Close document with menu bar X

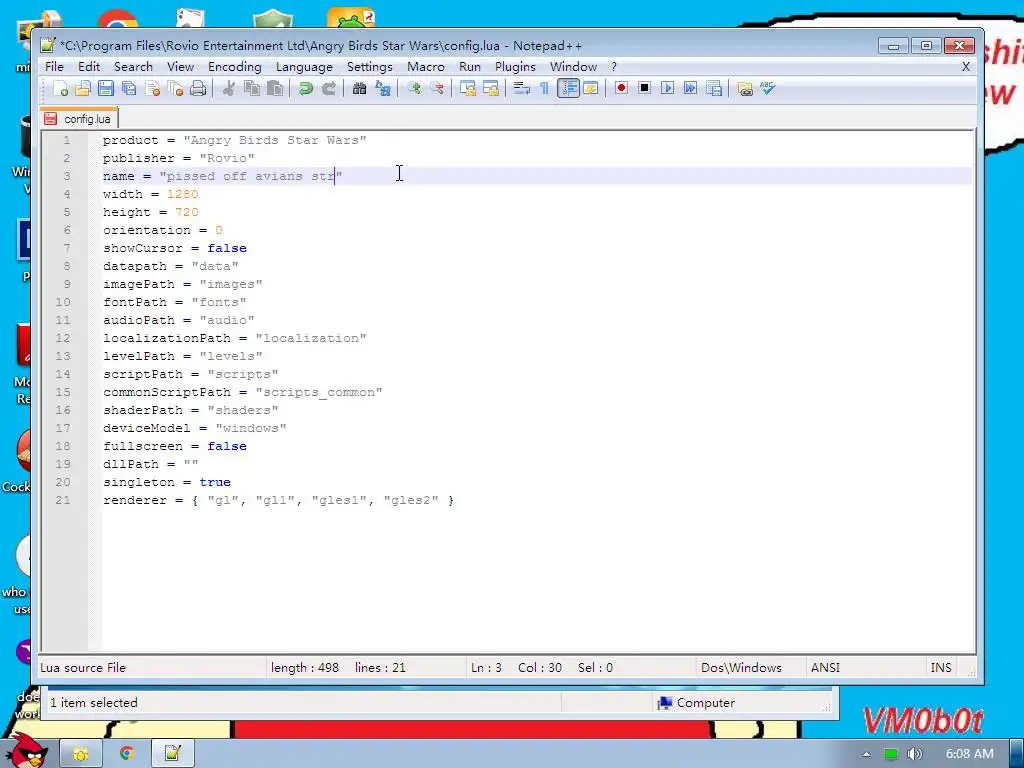coord(966,67)
